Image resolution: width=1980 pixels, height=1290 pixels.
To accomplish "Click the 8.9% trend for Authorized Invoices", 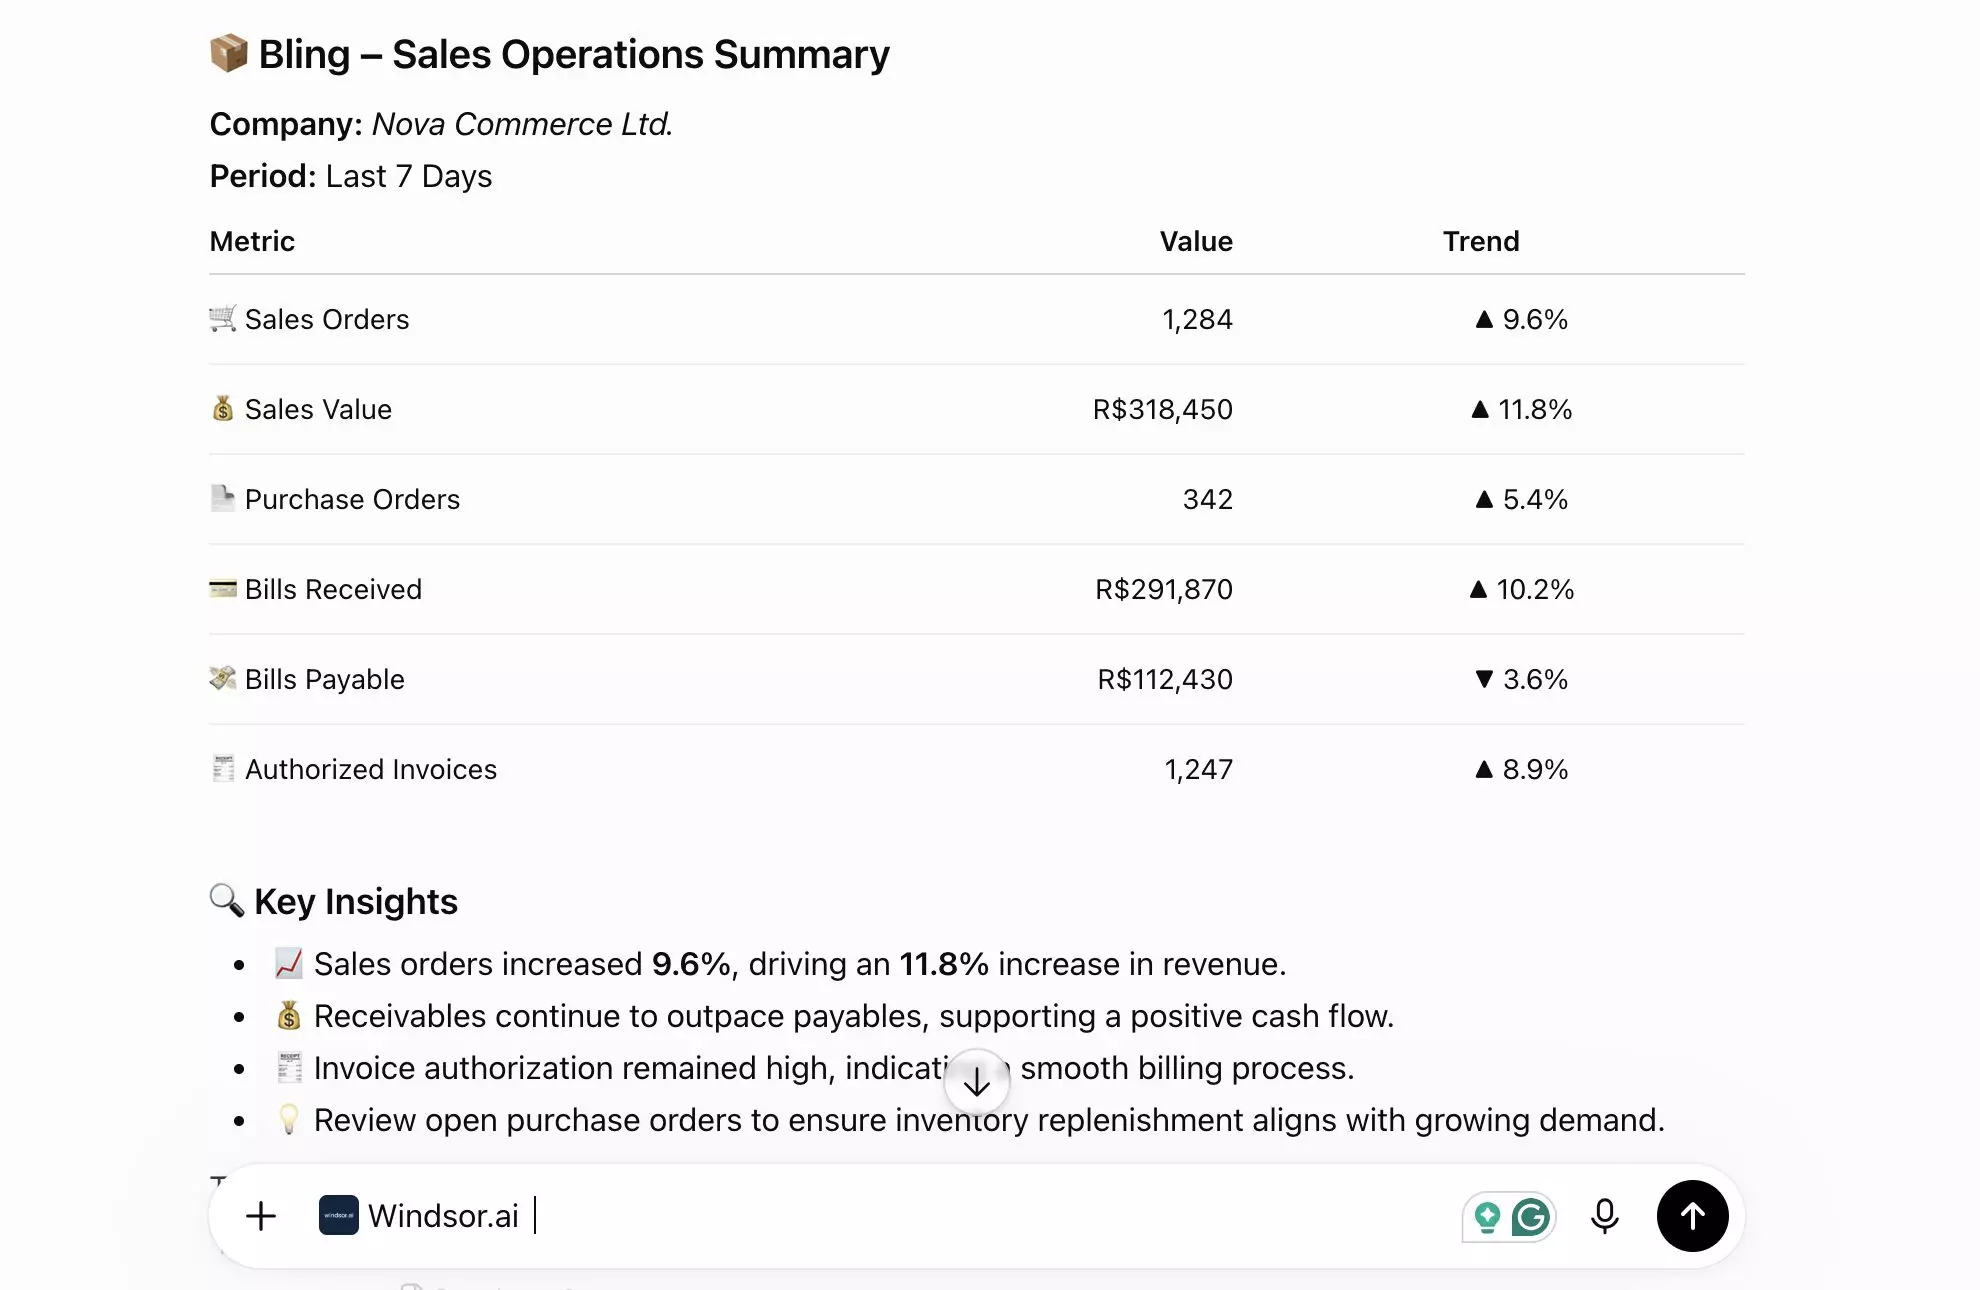I will click(x=1521, y=769).
